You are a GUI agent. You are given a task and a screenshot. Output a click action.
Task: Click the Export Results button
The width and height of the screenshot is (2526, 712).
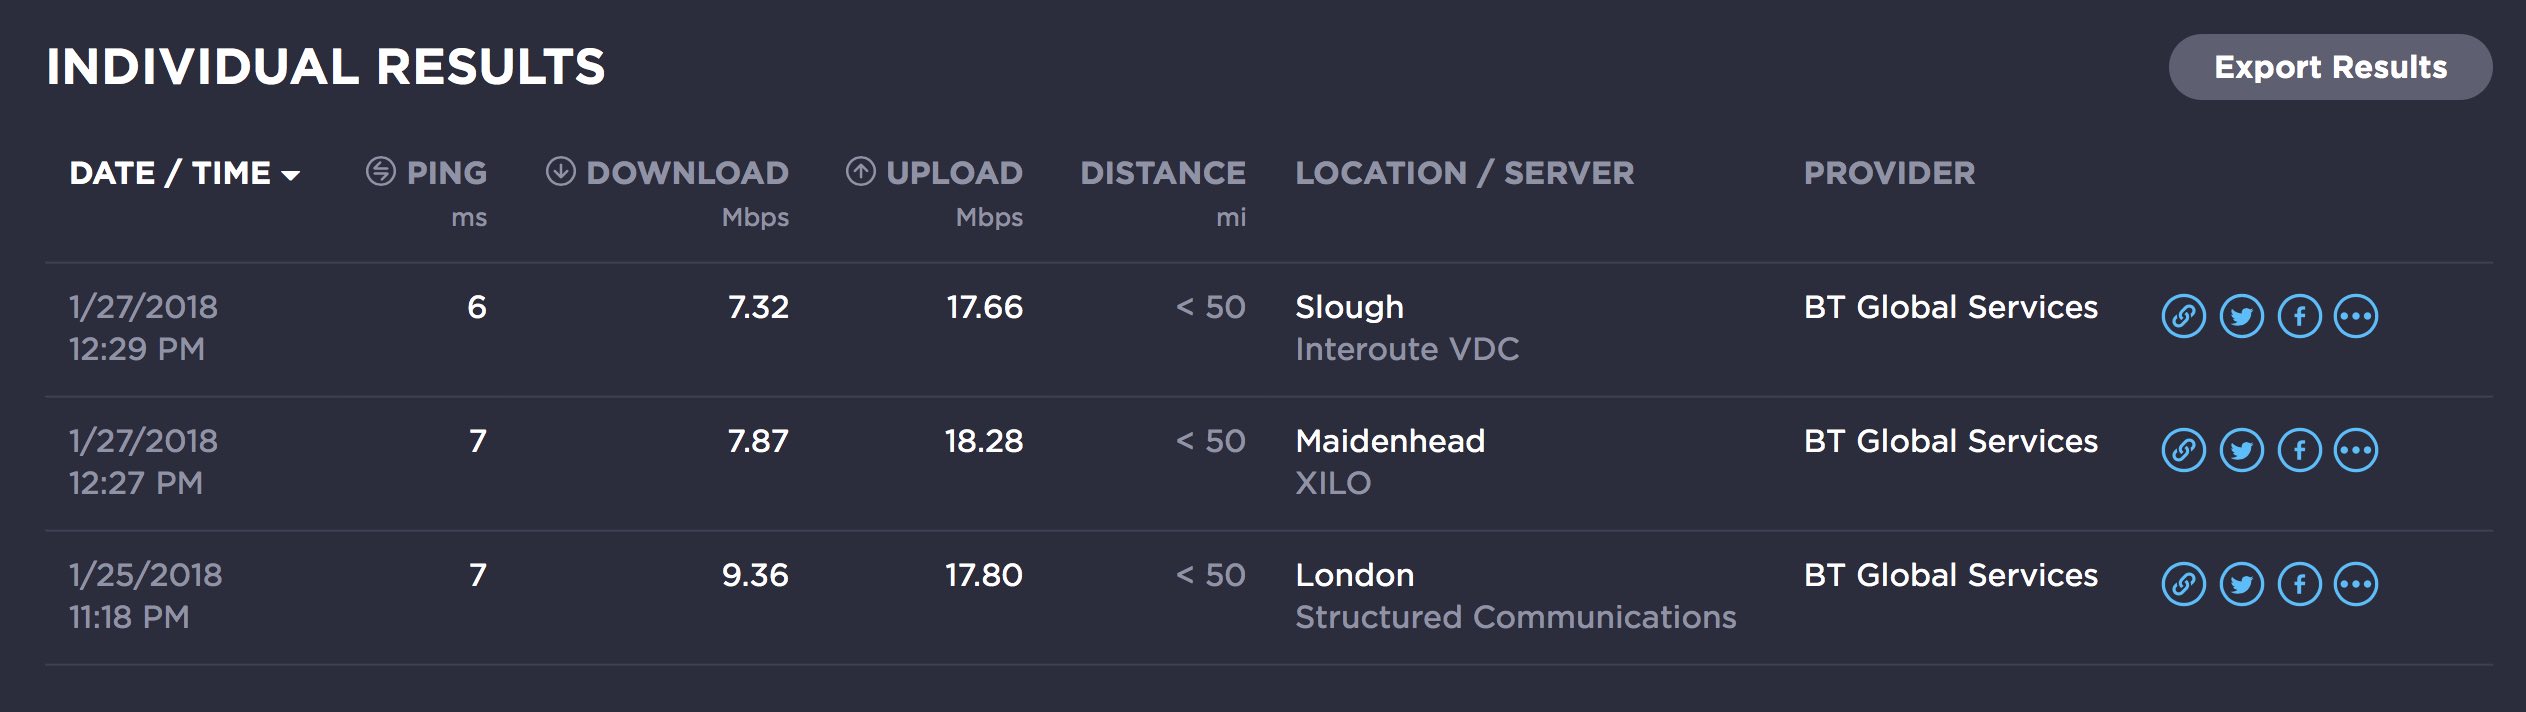(2329, 67)
